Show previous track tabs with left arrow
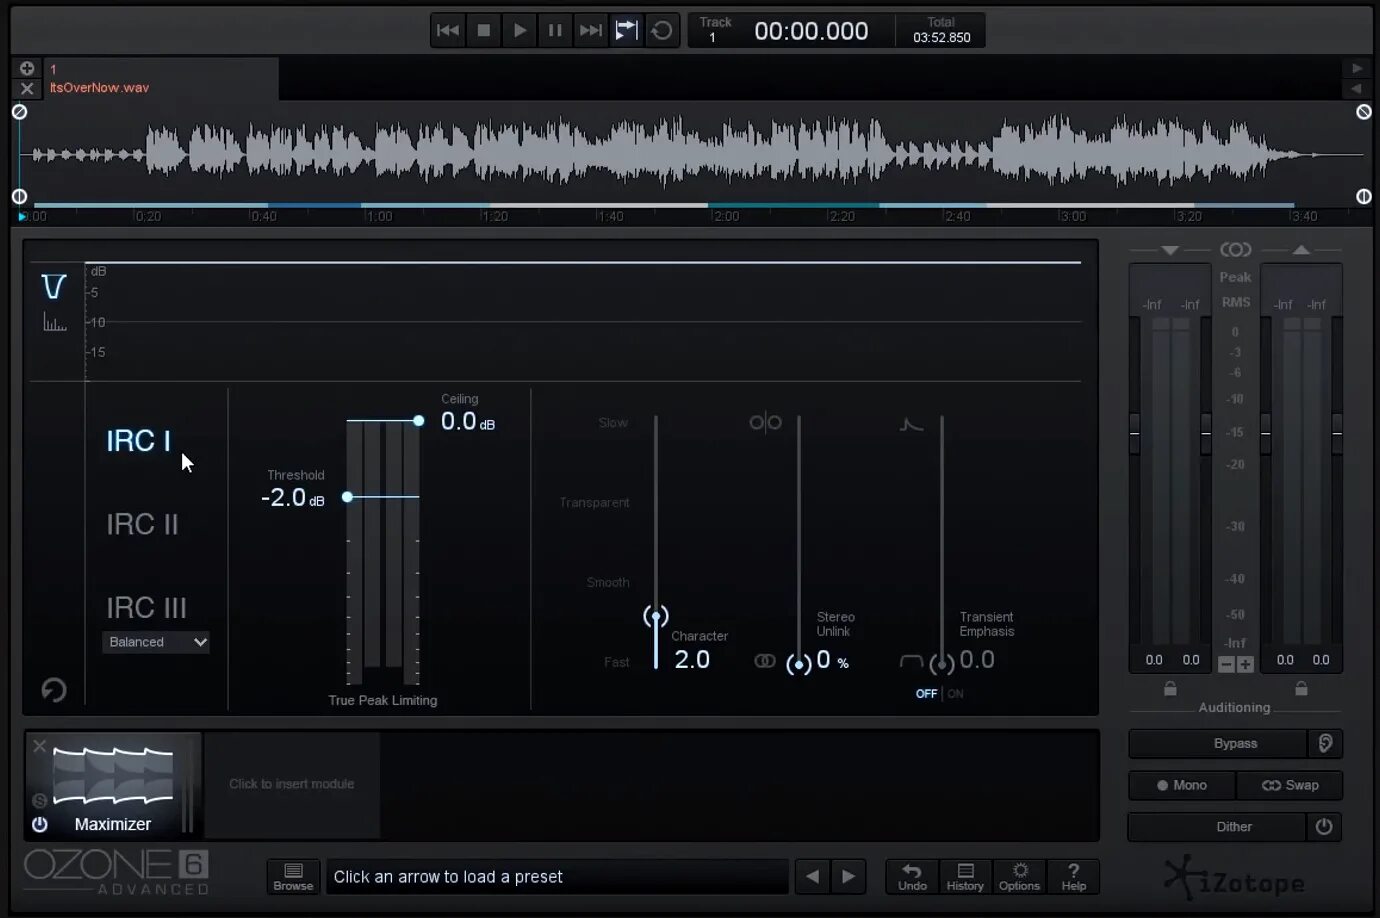This screenshot has width=1380, height=918. [x=1357, y=88]
